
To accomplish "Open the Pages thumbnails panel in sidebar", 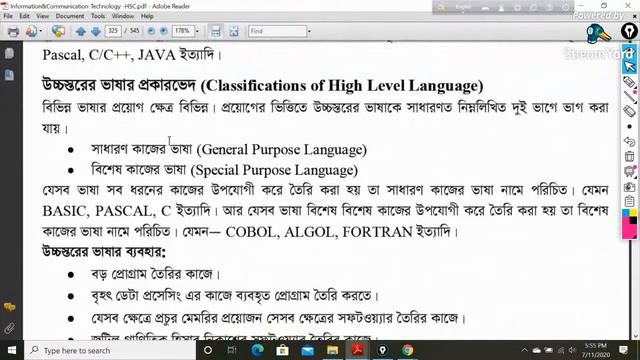I will click(9, 53).
